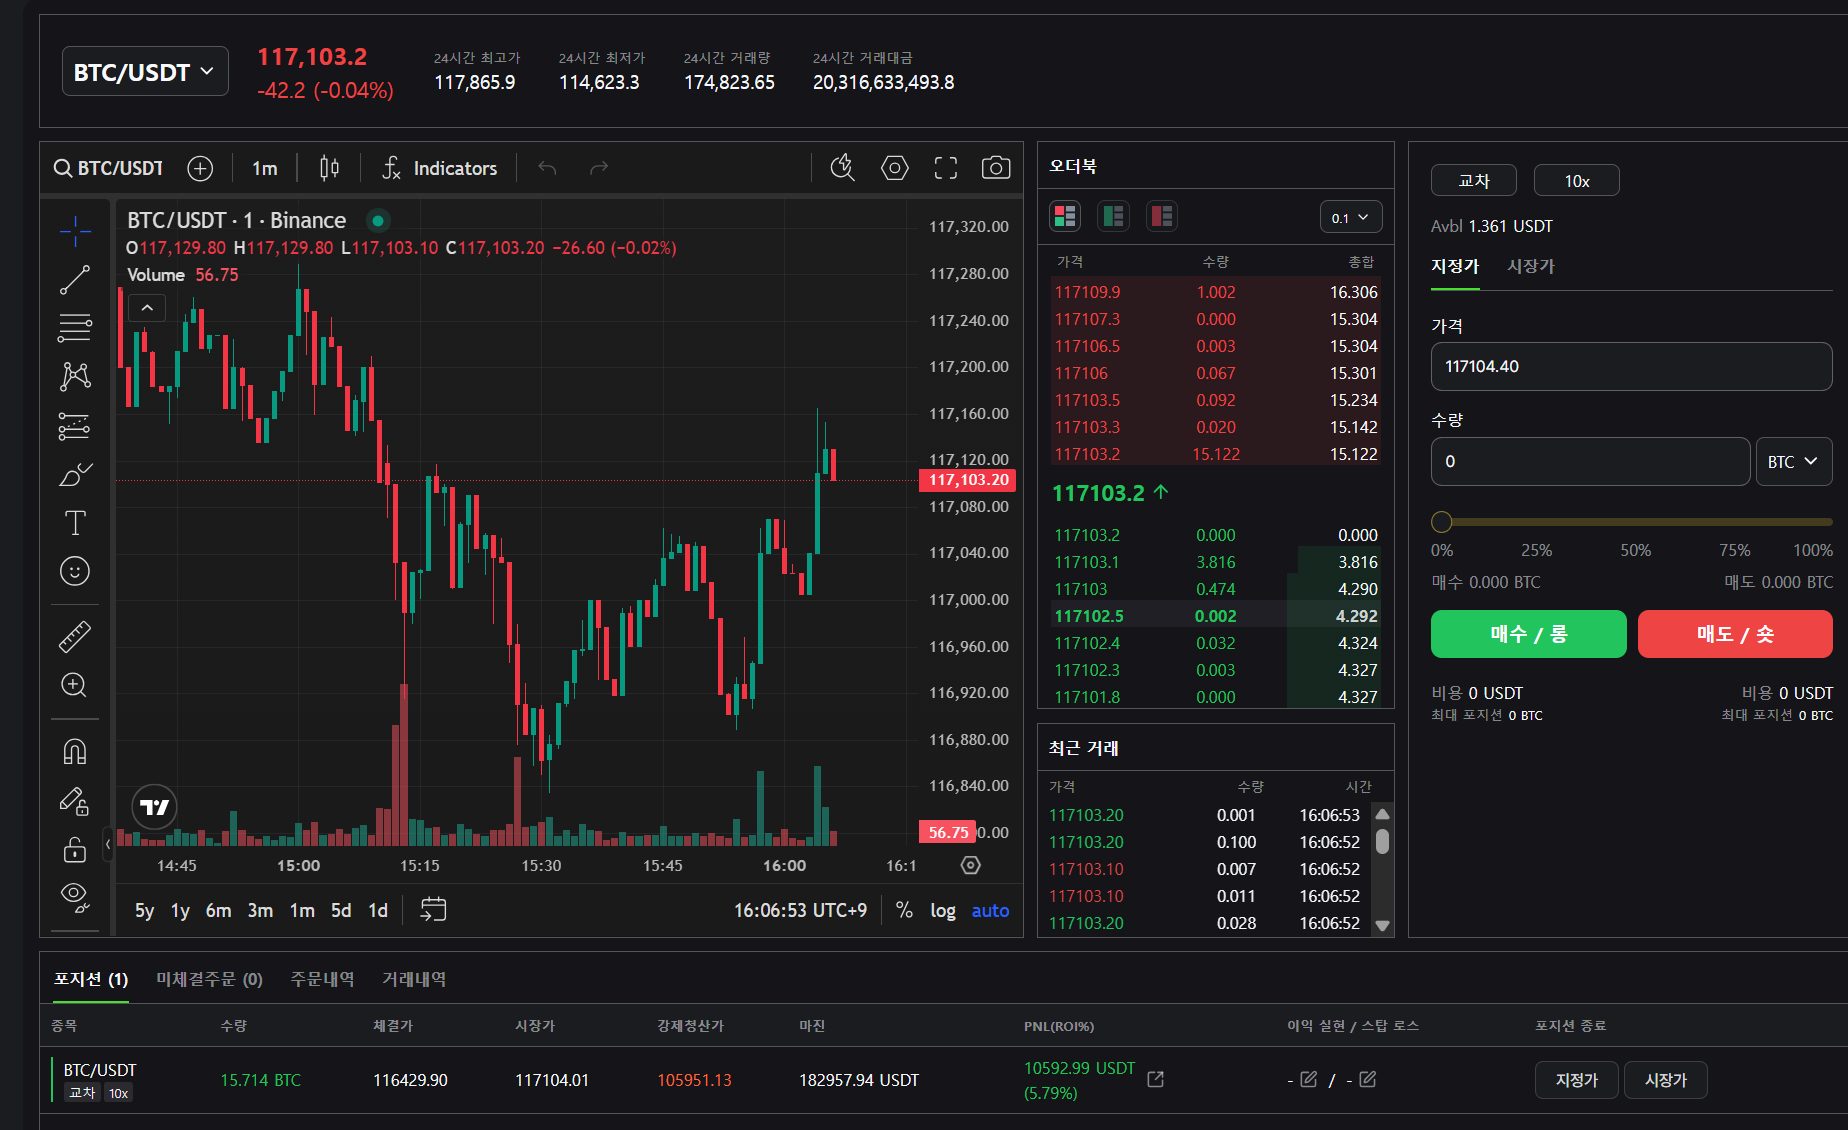Select the pattern drawing tool
Screen dimensions: 1848x1130
click(75, 376)
